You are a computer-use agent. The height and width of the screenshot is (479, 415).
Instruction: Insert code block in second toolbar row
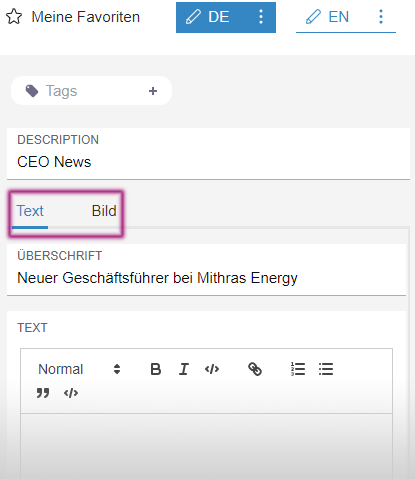click(x=71, y=393)
